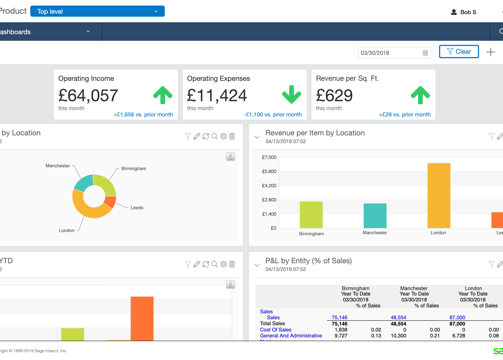
Task: Click the Clear filter button
Action: (459, 52)
